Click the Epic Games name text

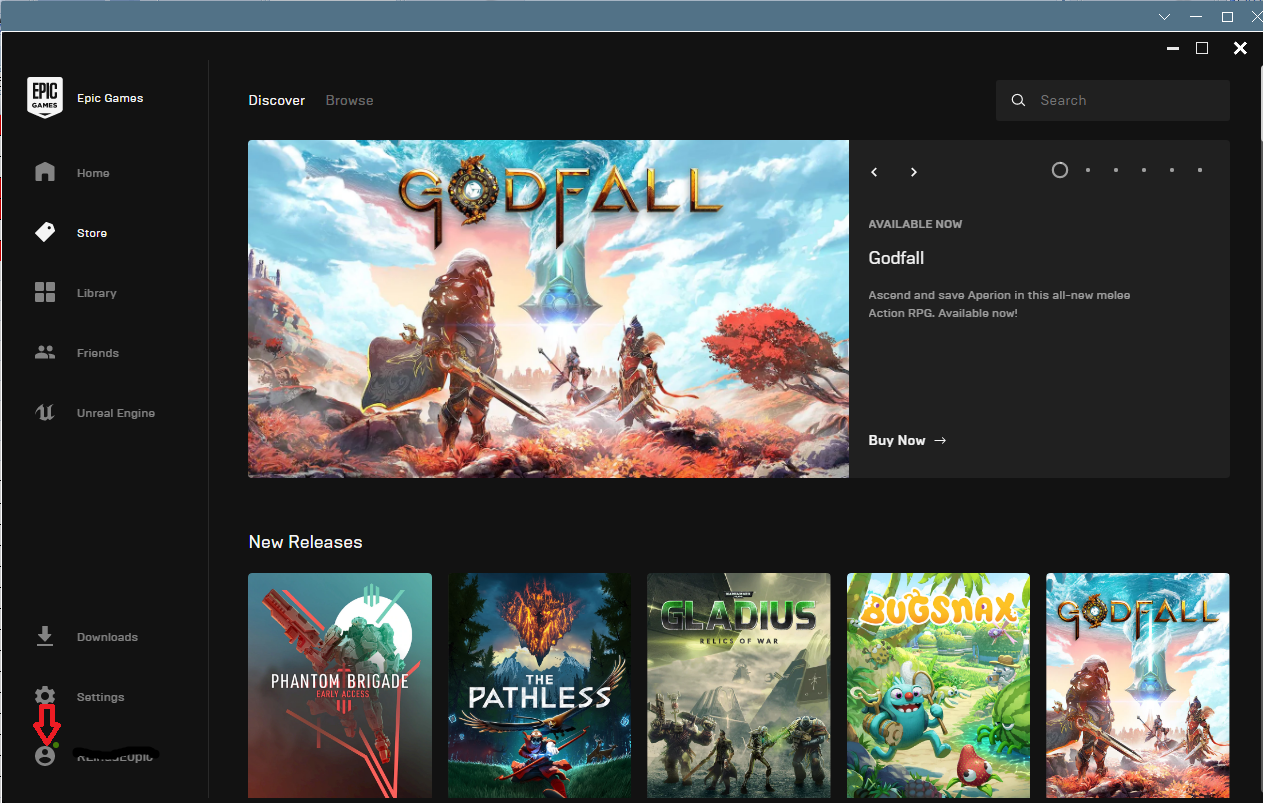coord(110,98)
